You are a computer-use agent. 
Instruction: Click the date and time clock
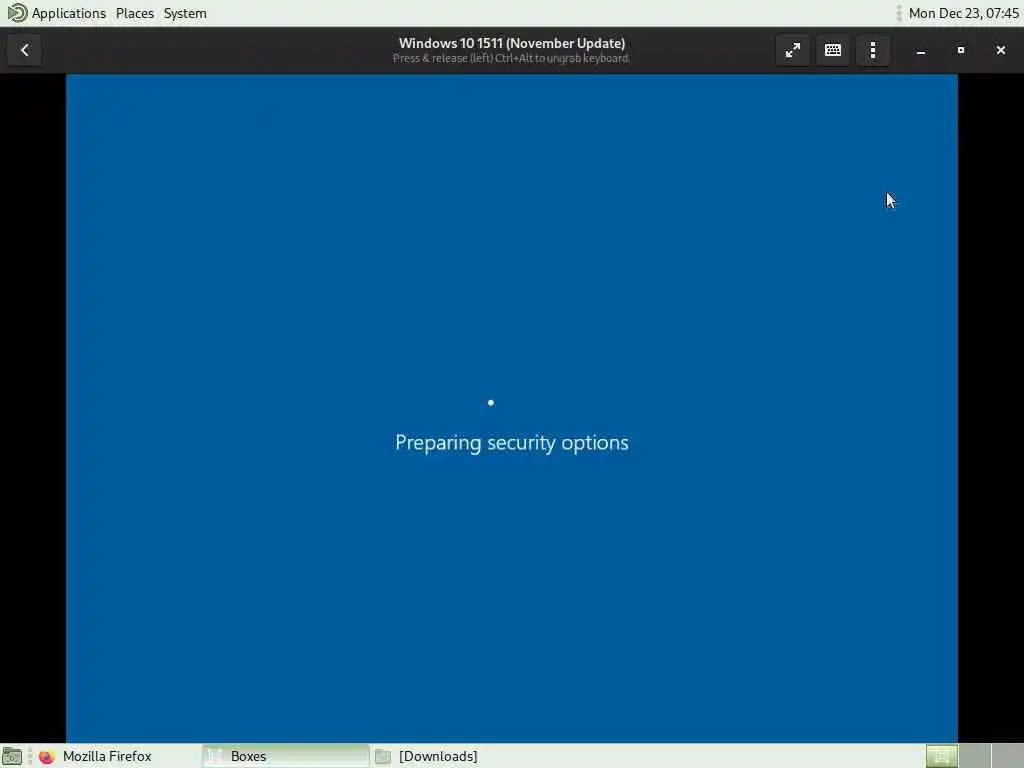pos(963,13)
